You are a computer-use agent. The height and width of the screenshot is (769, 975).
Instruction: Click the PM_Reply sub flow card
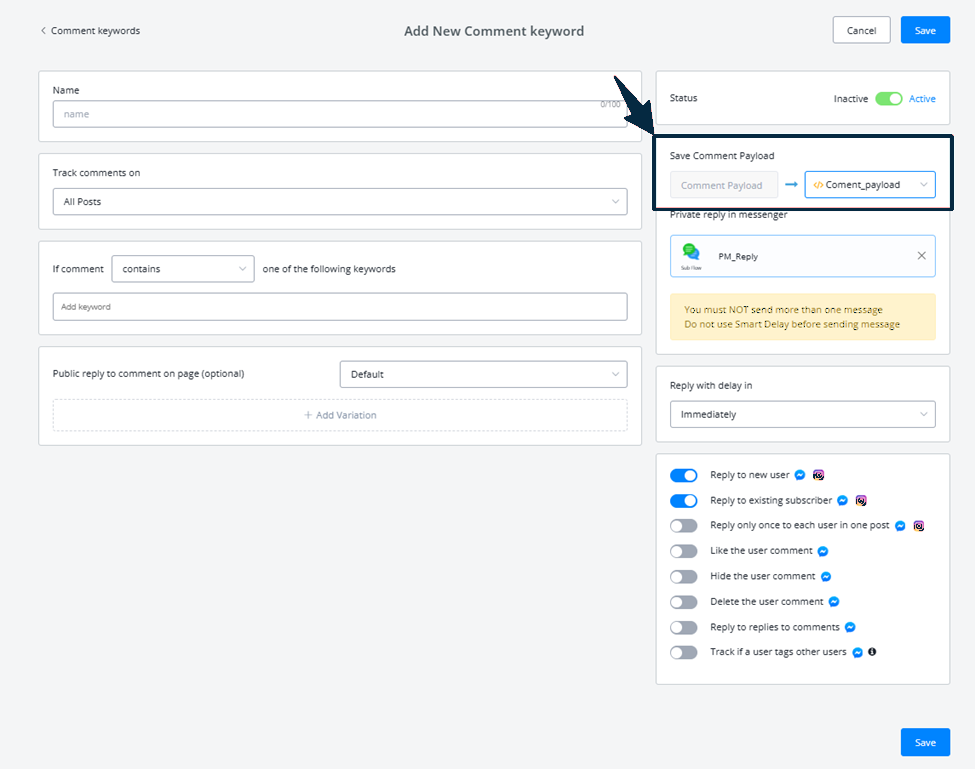(802, 256)
